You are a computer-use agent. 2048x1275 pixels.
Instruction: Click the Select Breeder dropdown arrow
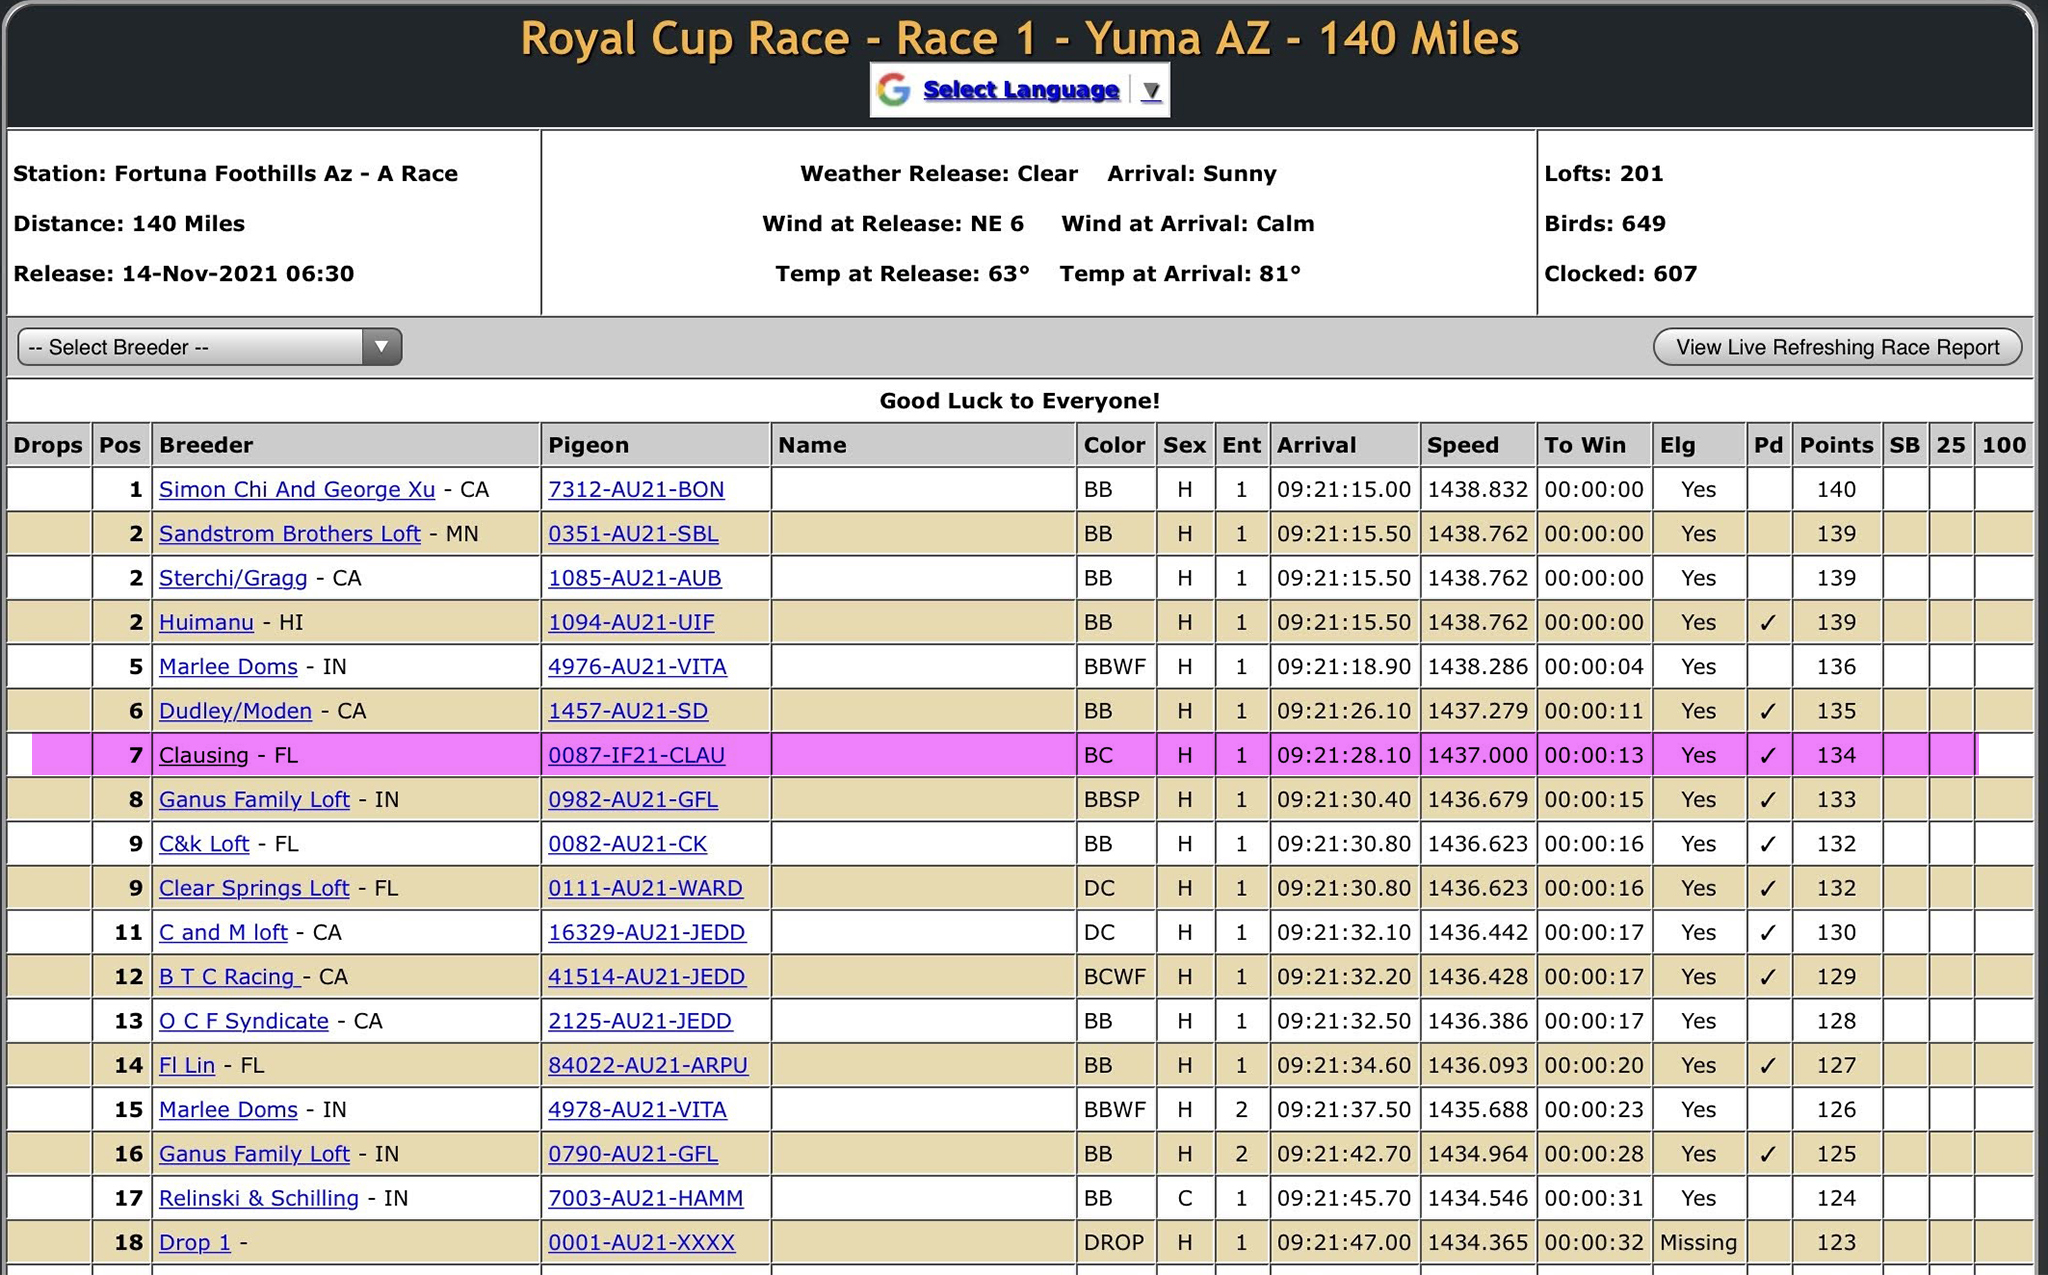tap(381, 347)
